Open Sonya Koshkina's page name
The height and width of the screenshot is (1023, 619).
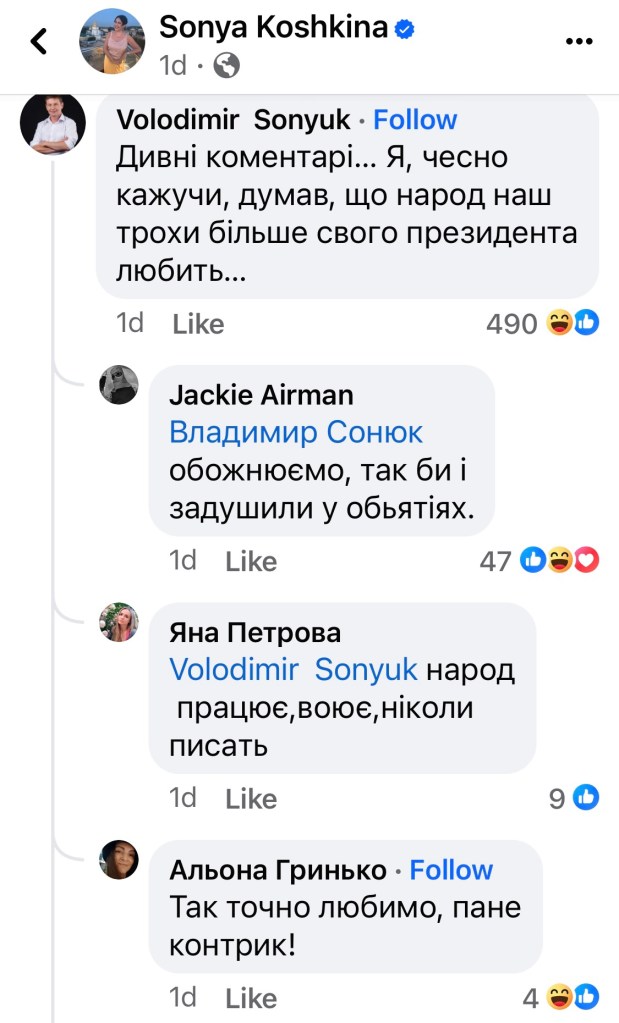click(272, 29)
